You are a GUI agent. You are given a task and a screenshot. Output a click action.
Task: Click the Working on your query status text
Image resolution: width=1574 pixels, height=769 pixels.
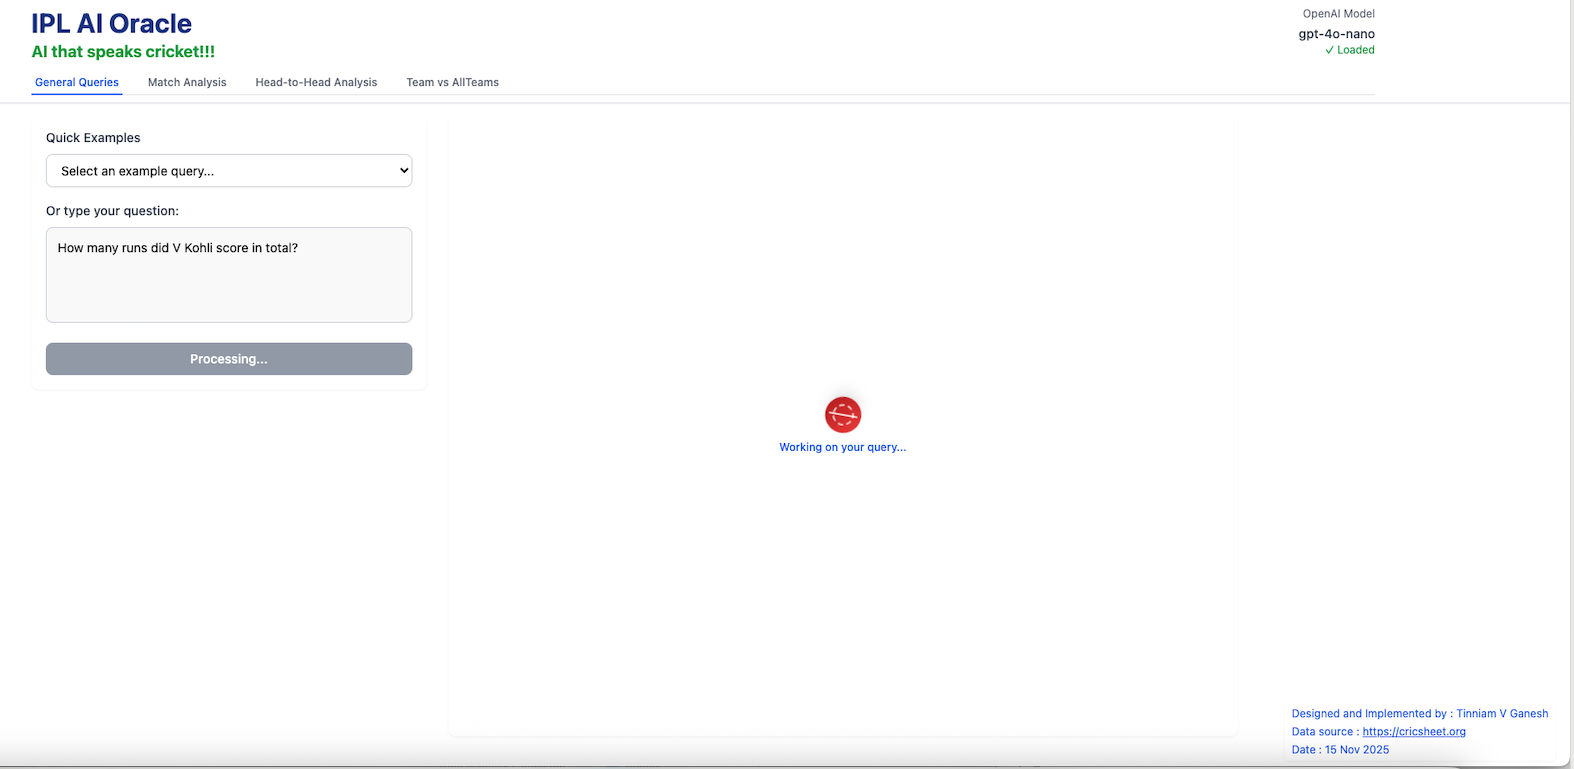click(x=842, y=447)
